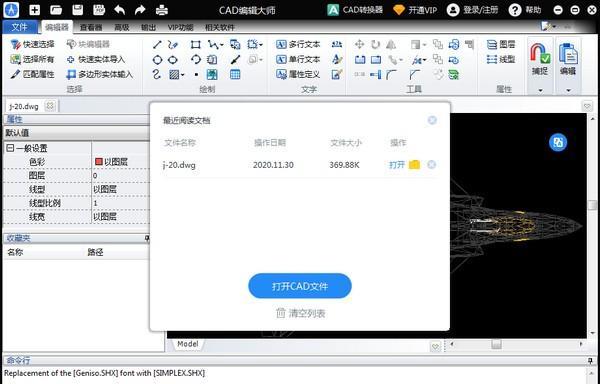Click the Mirror tool triangle icon
Viewport: 600px width, 384px height.
(x=391, y=45)
